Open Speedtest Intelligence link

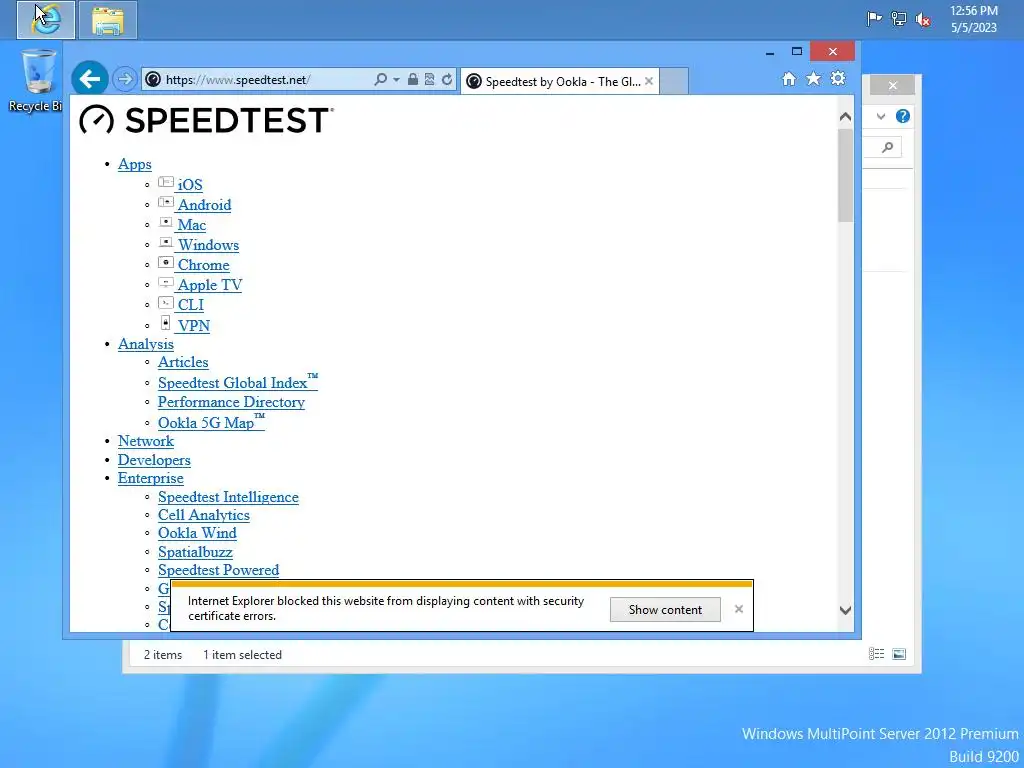(228, 498)
